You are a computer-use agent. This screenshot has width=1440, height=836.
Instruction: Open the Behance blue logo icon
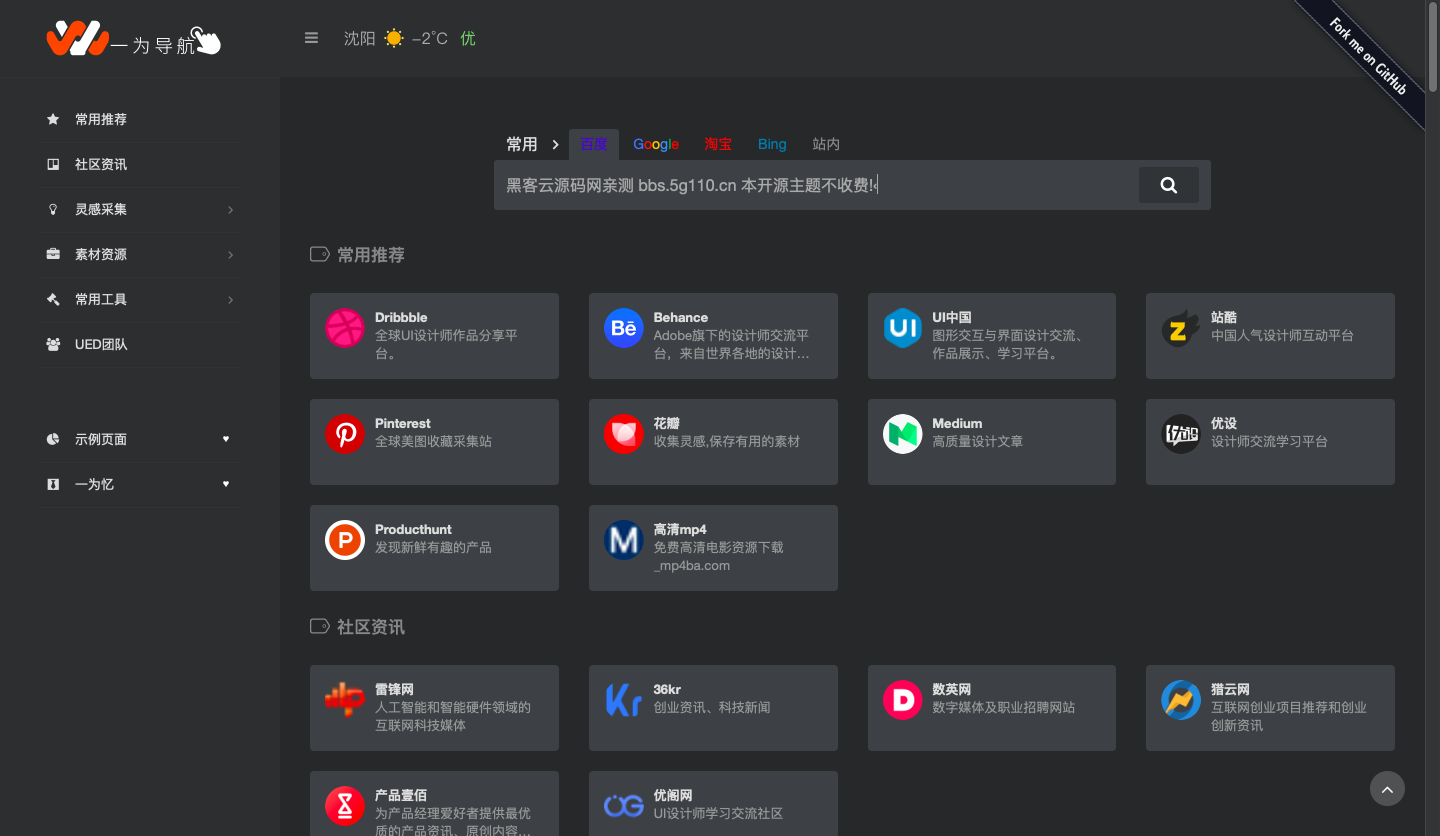click(623, 328)
